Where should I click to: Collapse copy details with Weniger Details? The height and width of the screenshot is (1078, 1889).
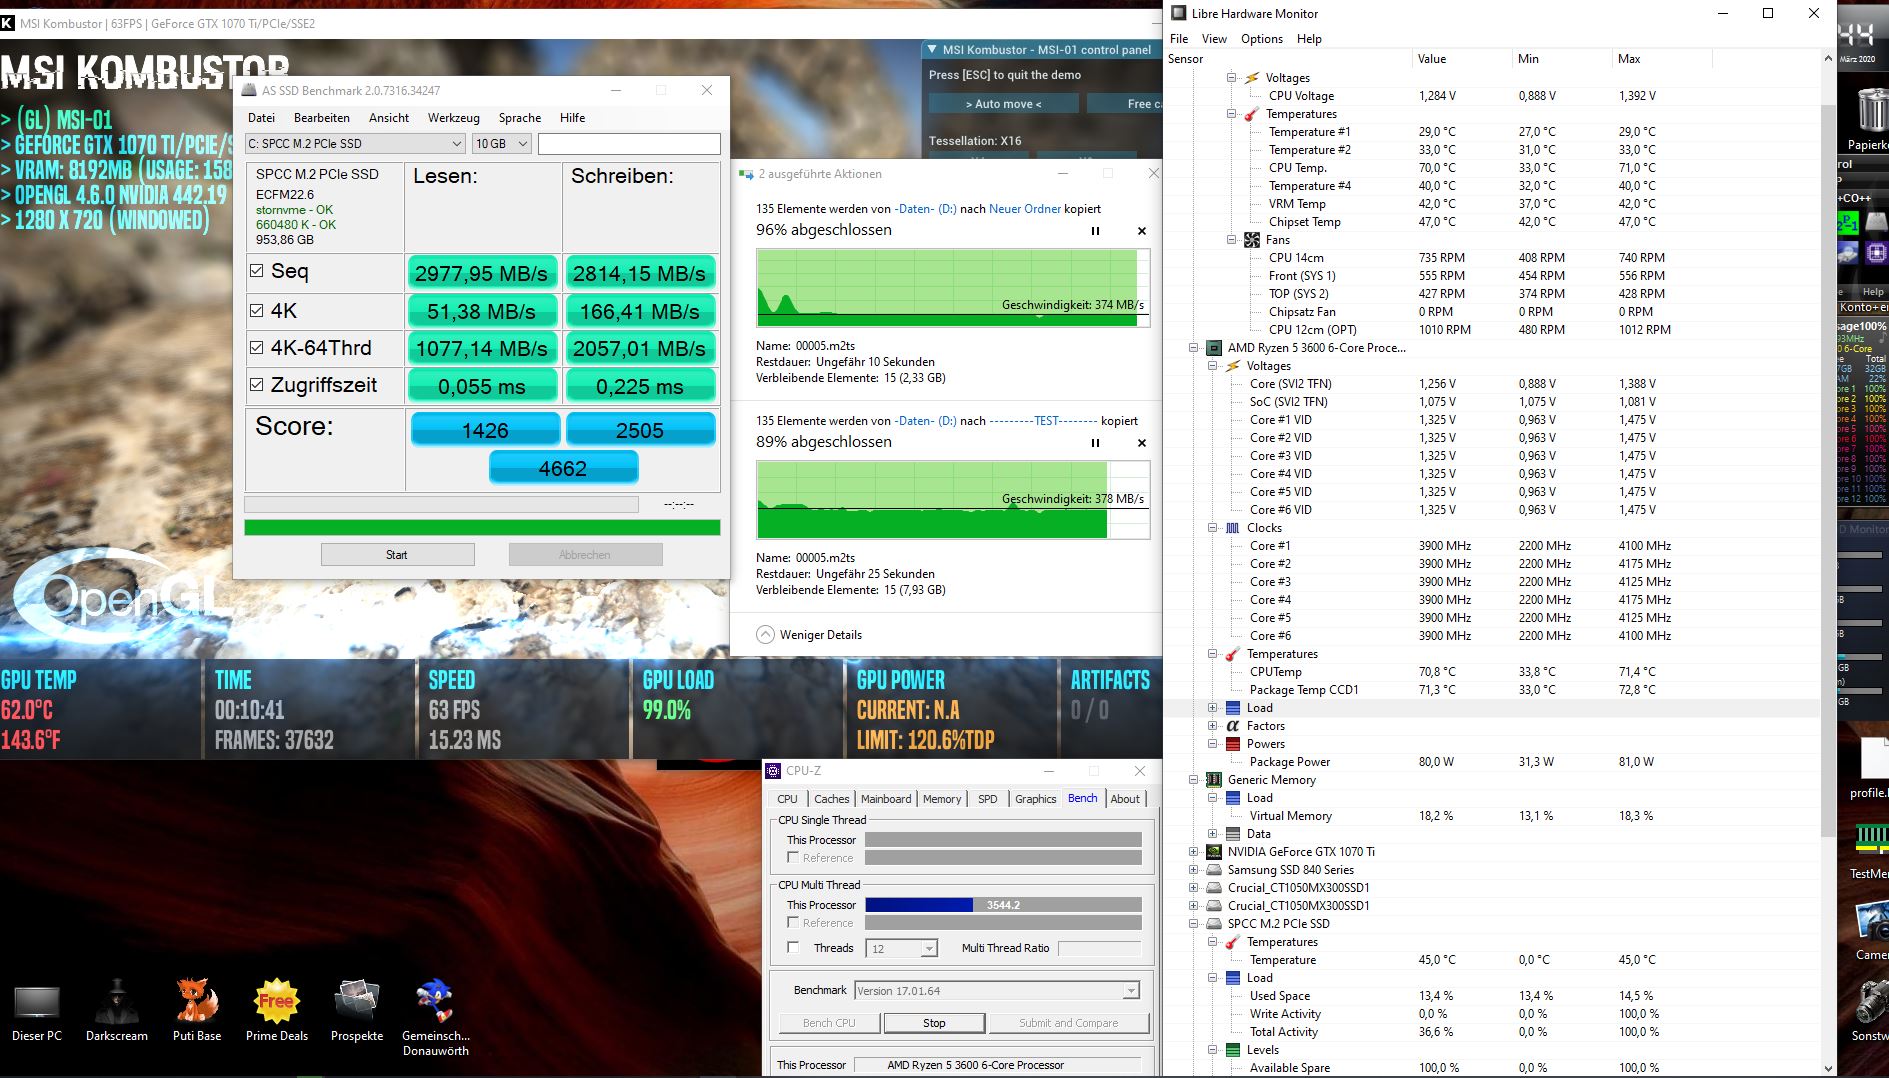(x=809, y=635)
